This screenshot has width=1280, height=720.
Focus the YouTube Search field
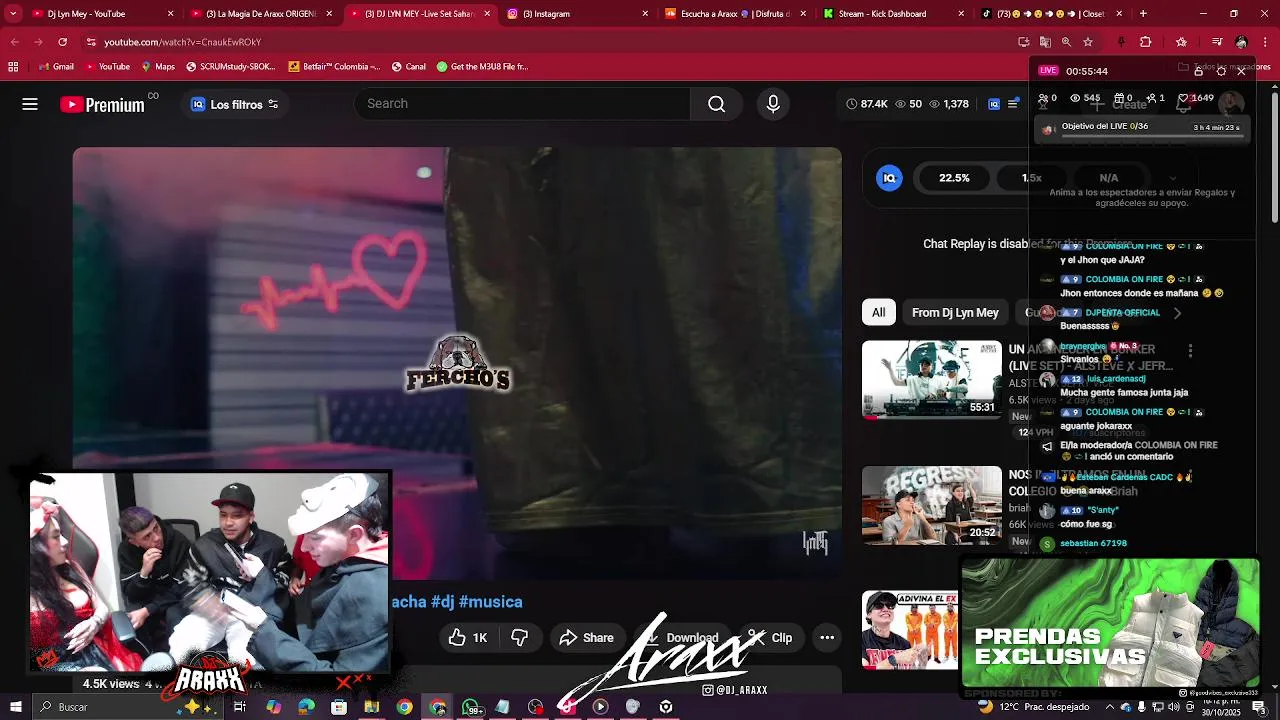tap(522, 104)
